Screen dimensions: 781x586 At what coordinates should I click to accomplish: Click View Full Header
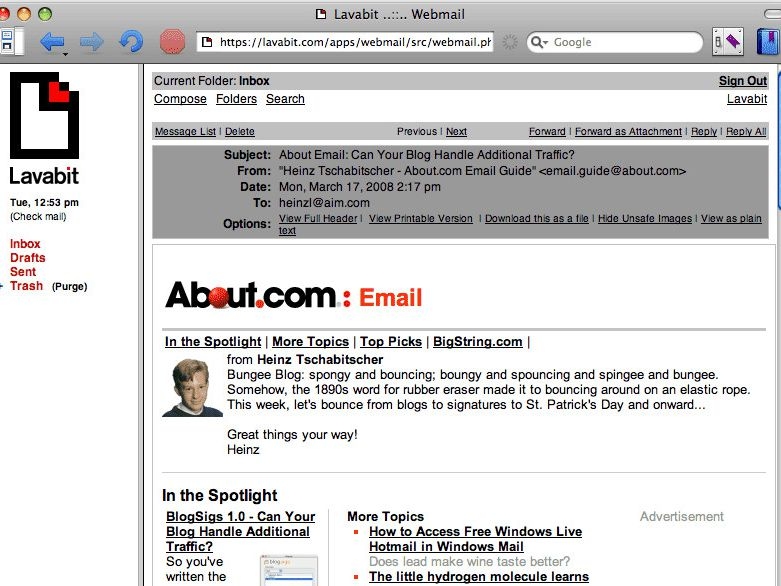[x=318, y=218]
